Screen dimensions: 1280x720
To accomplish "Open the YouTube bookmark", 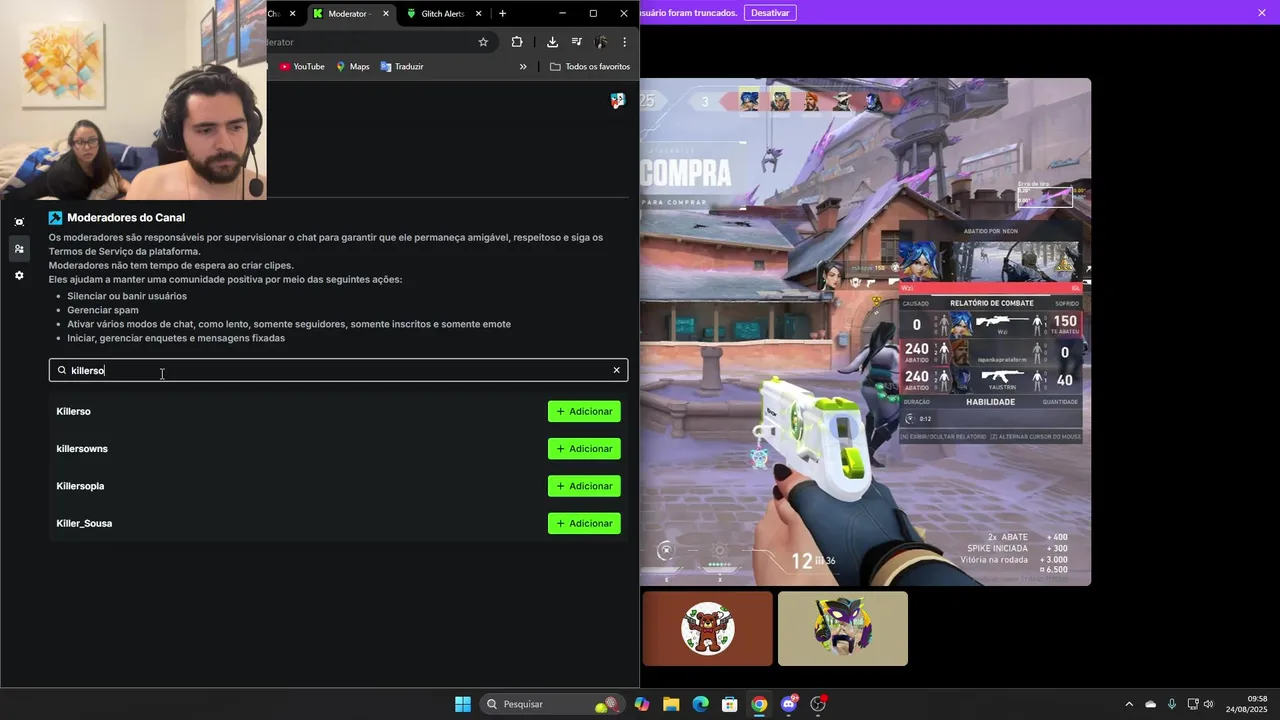I will pyautogui.click(x=302, y=67).
